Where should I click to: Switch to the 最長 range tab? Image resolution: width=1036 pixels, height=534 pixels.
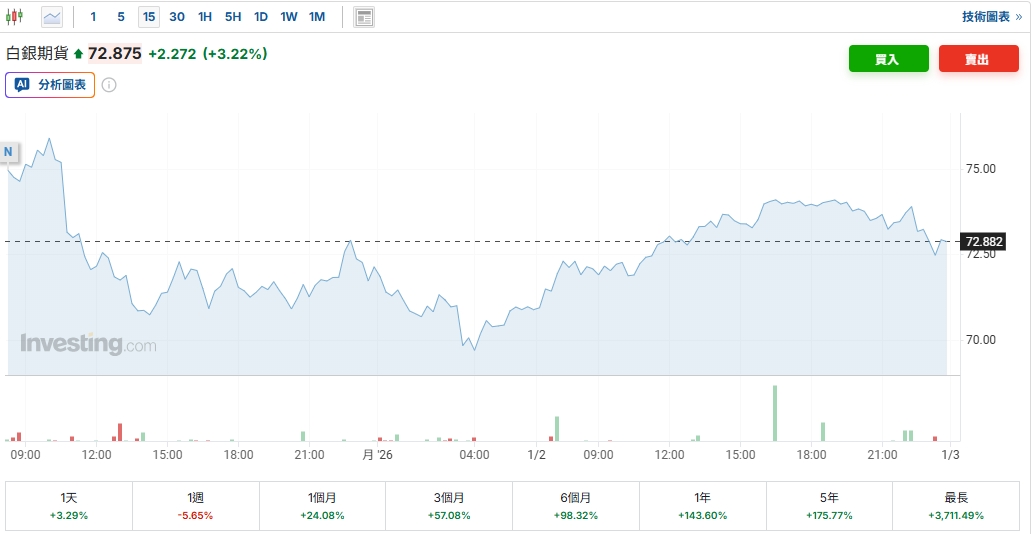coord(955,505)
